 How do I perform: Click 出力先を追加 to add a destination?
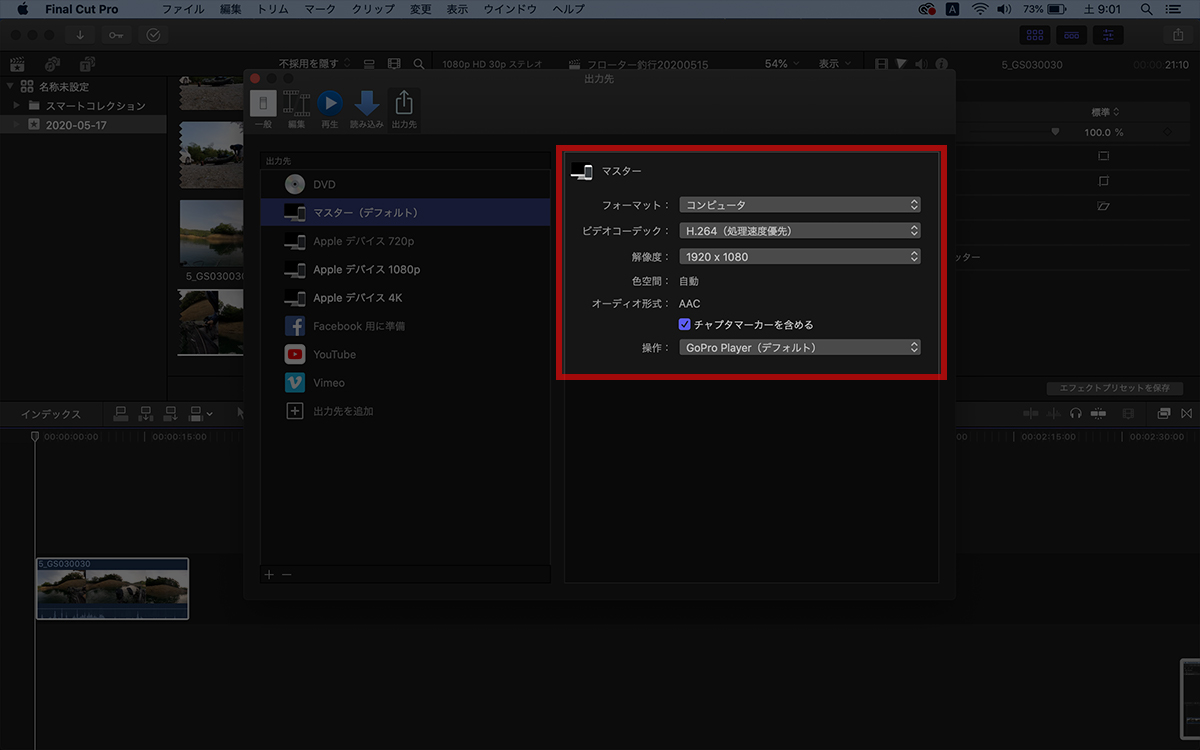click(x=342, y=411)
